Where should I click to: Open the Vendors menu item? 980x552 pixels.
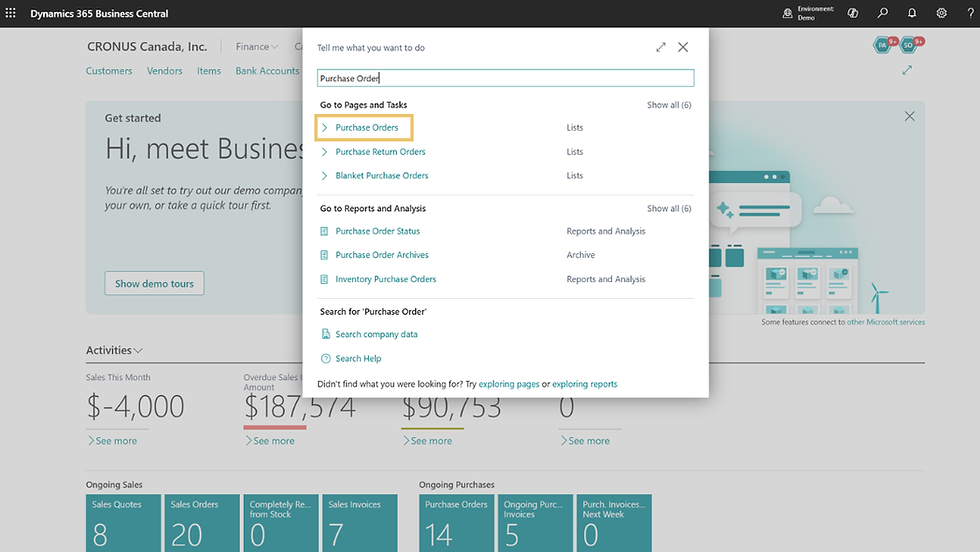164,71
